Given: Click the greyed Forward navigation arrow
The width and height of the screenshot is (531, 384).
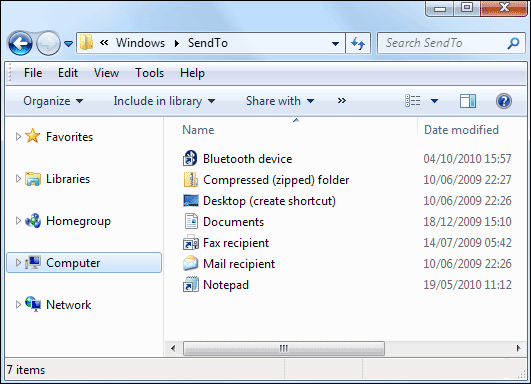Looking at the screenshot, I should click(48, 43).
